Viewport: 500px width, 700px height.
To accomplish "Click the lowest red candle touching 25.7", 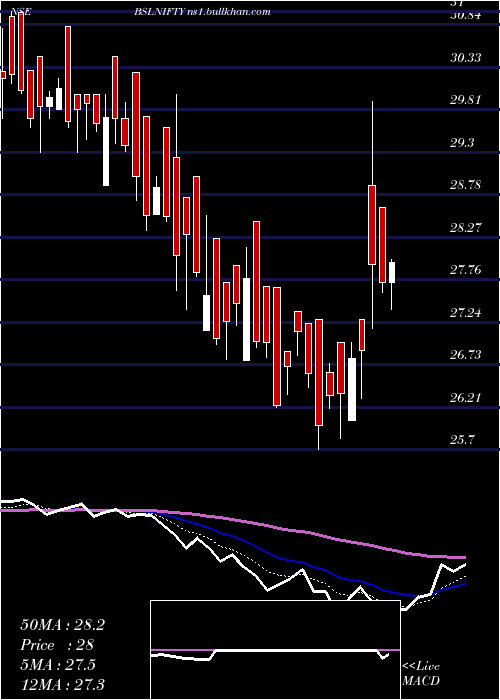I will point(319,372).
